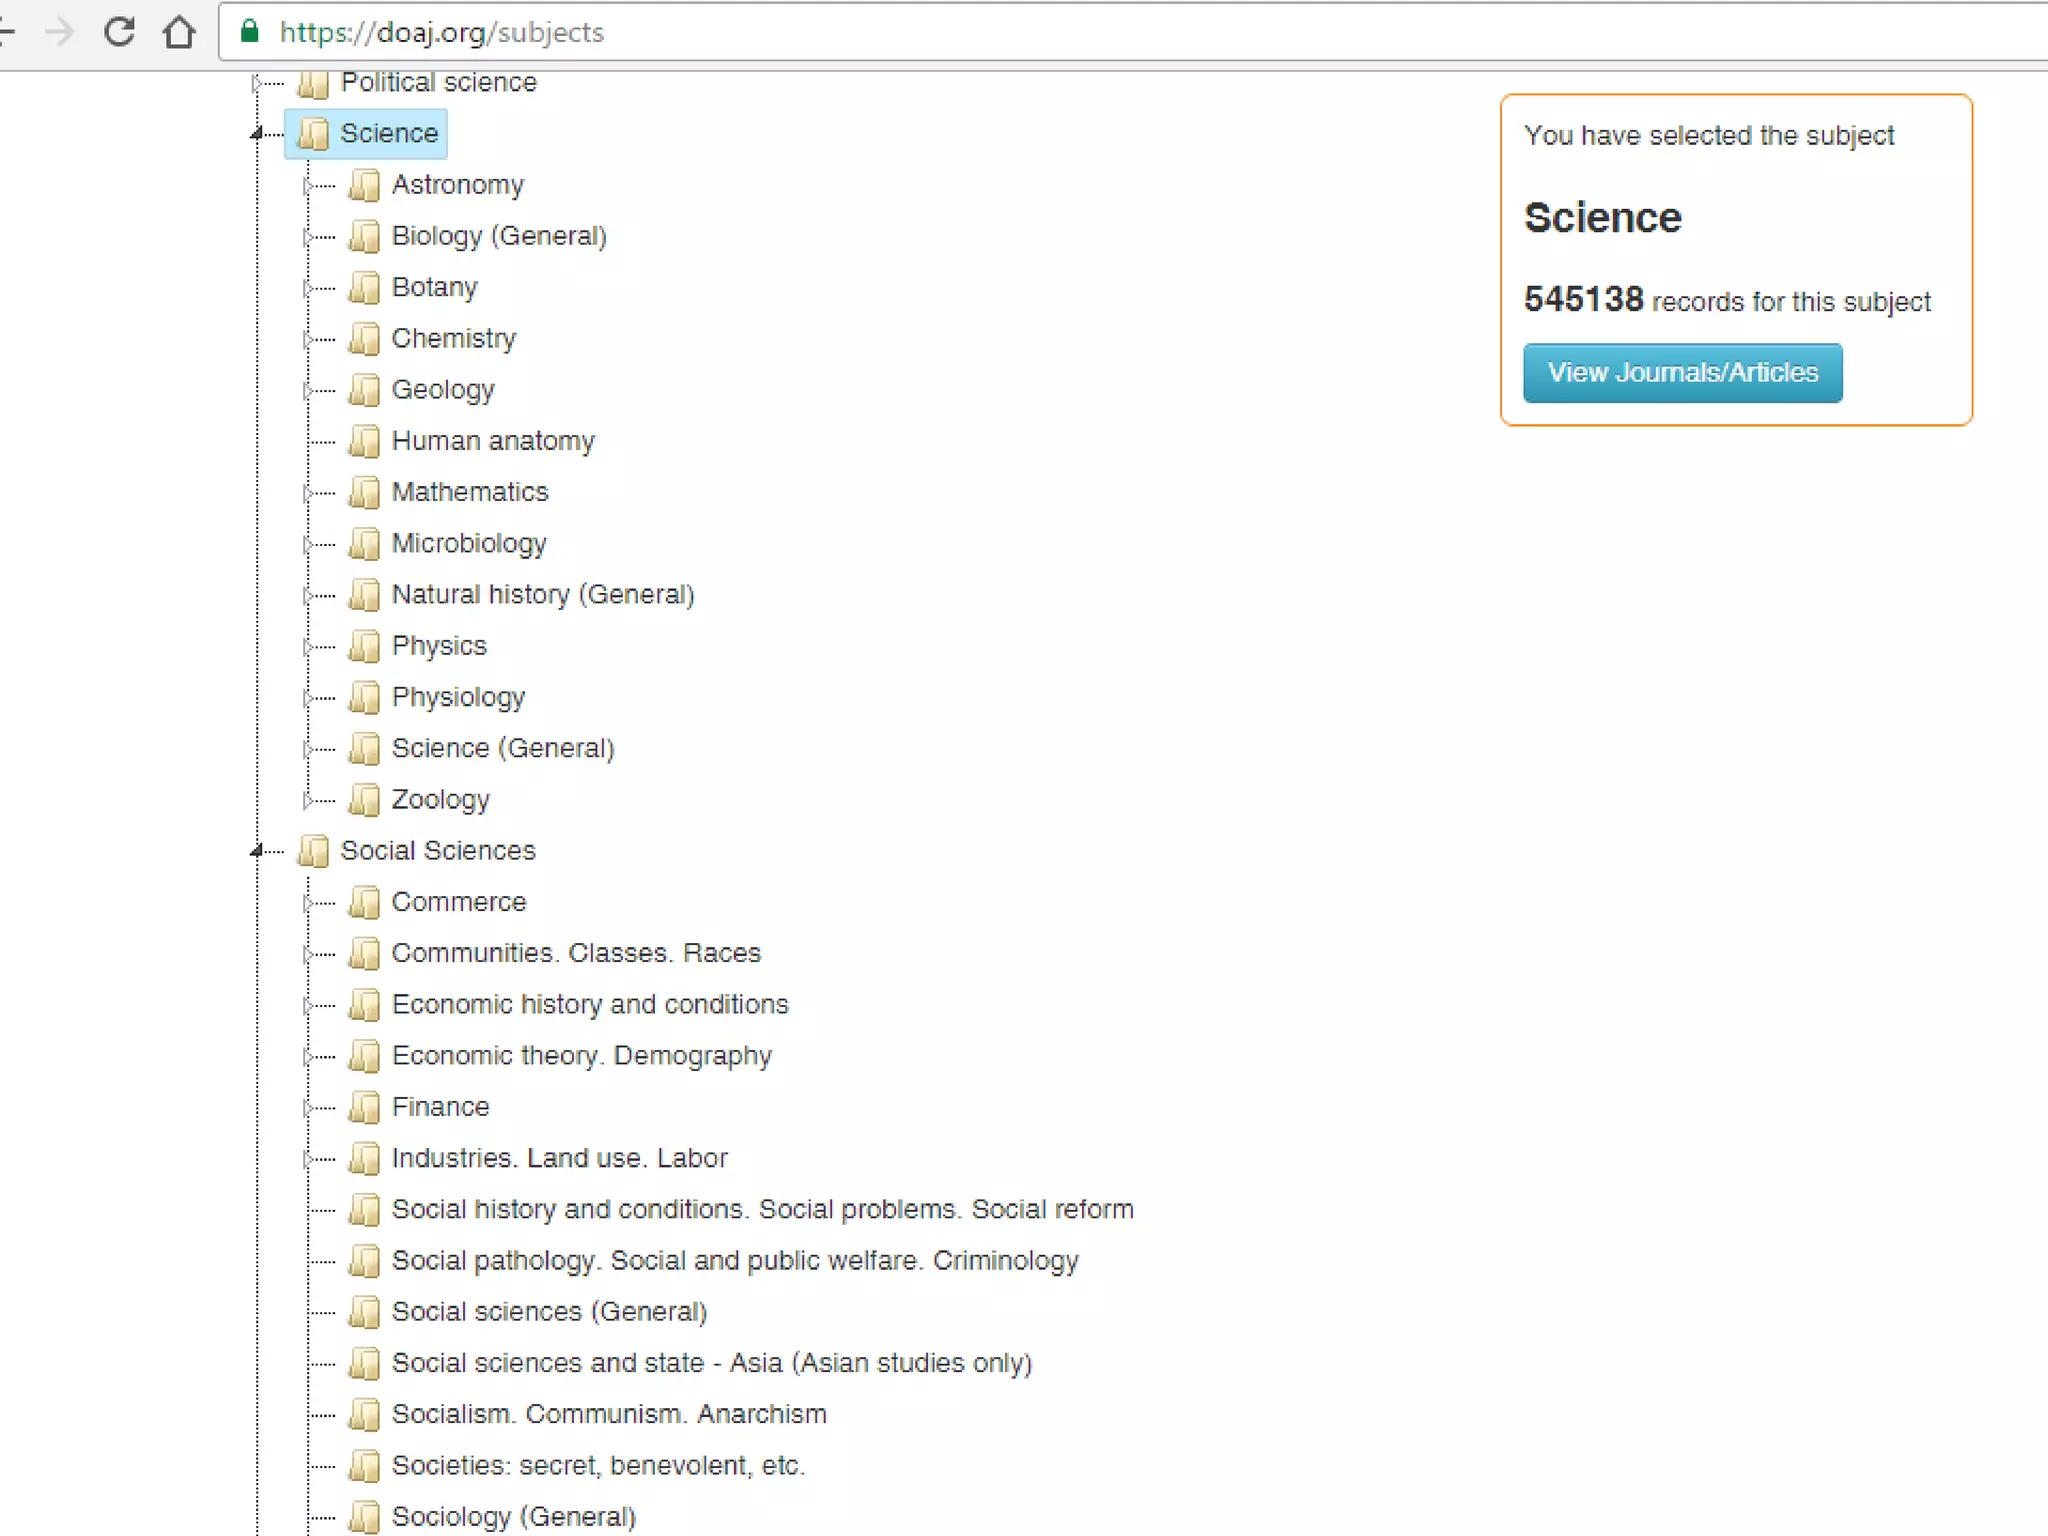2048x1536 pixels.
Task: Go to browser home page icon
Action: (179, 32)
